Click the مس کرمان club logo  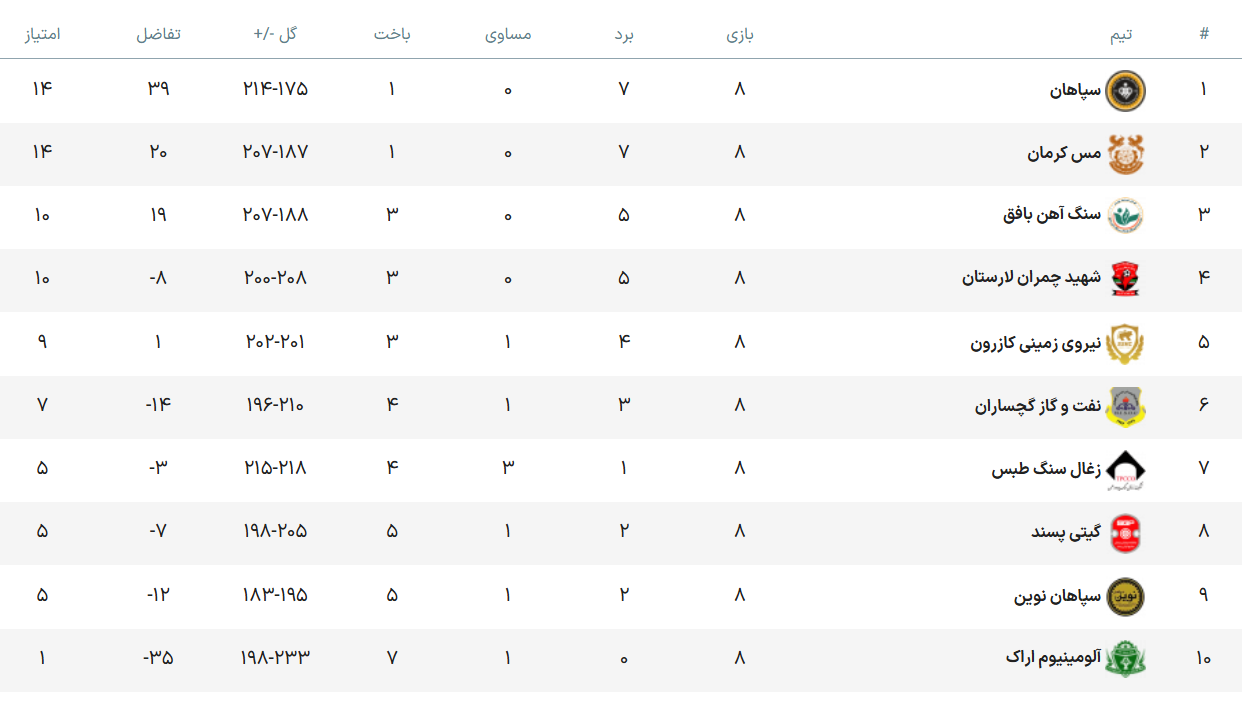pyautogui.click(x=1126, y=154)
